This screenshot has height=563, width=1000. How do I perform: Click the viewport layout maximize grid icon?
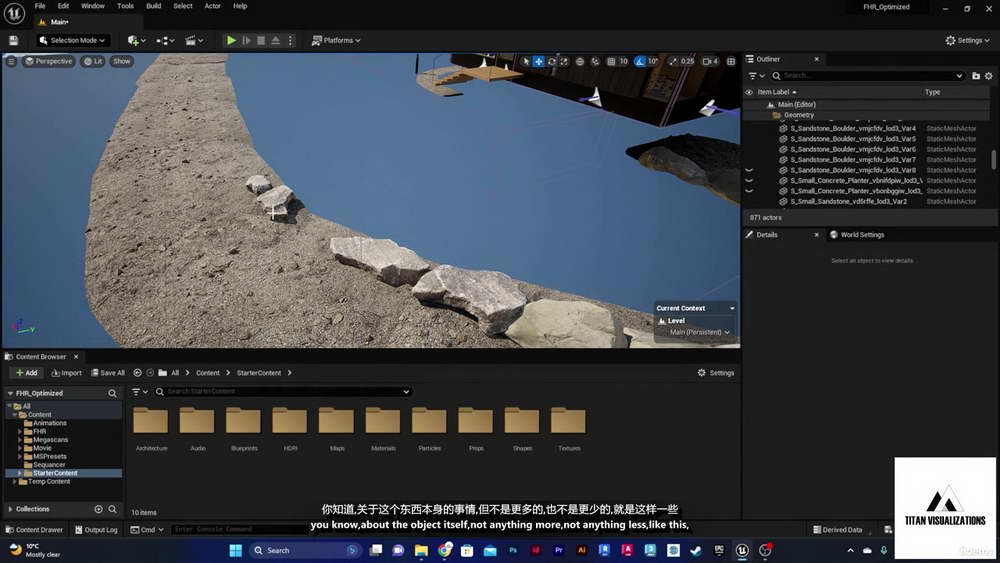point(731,61)
